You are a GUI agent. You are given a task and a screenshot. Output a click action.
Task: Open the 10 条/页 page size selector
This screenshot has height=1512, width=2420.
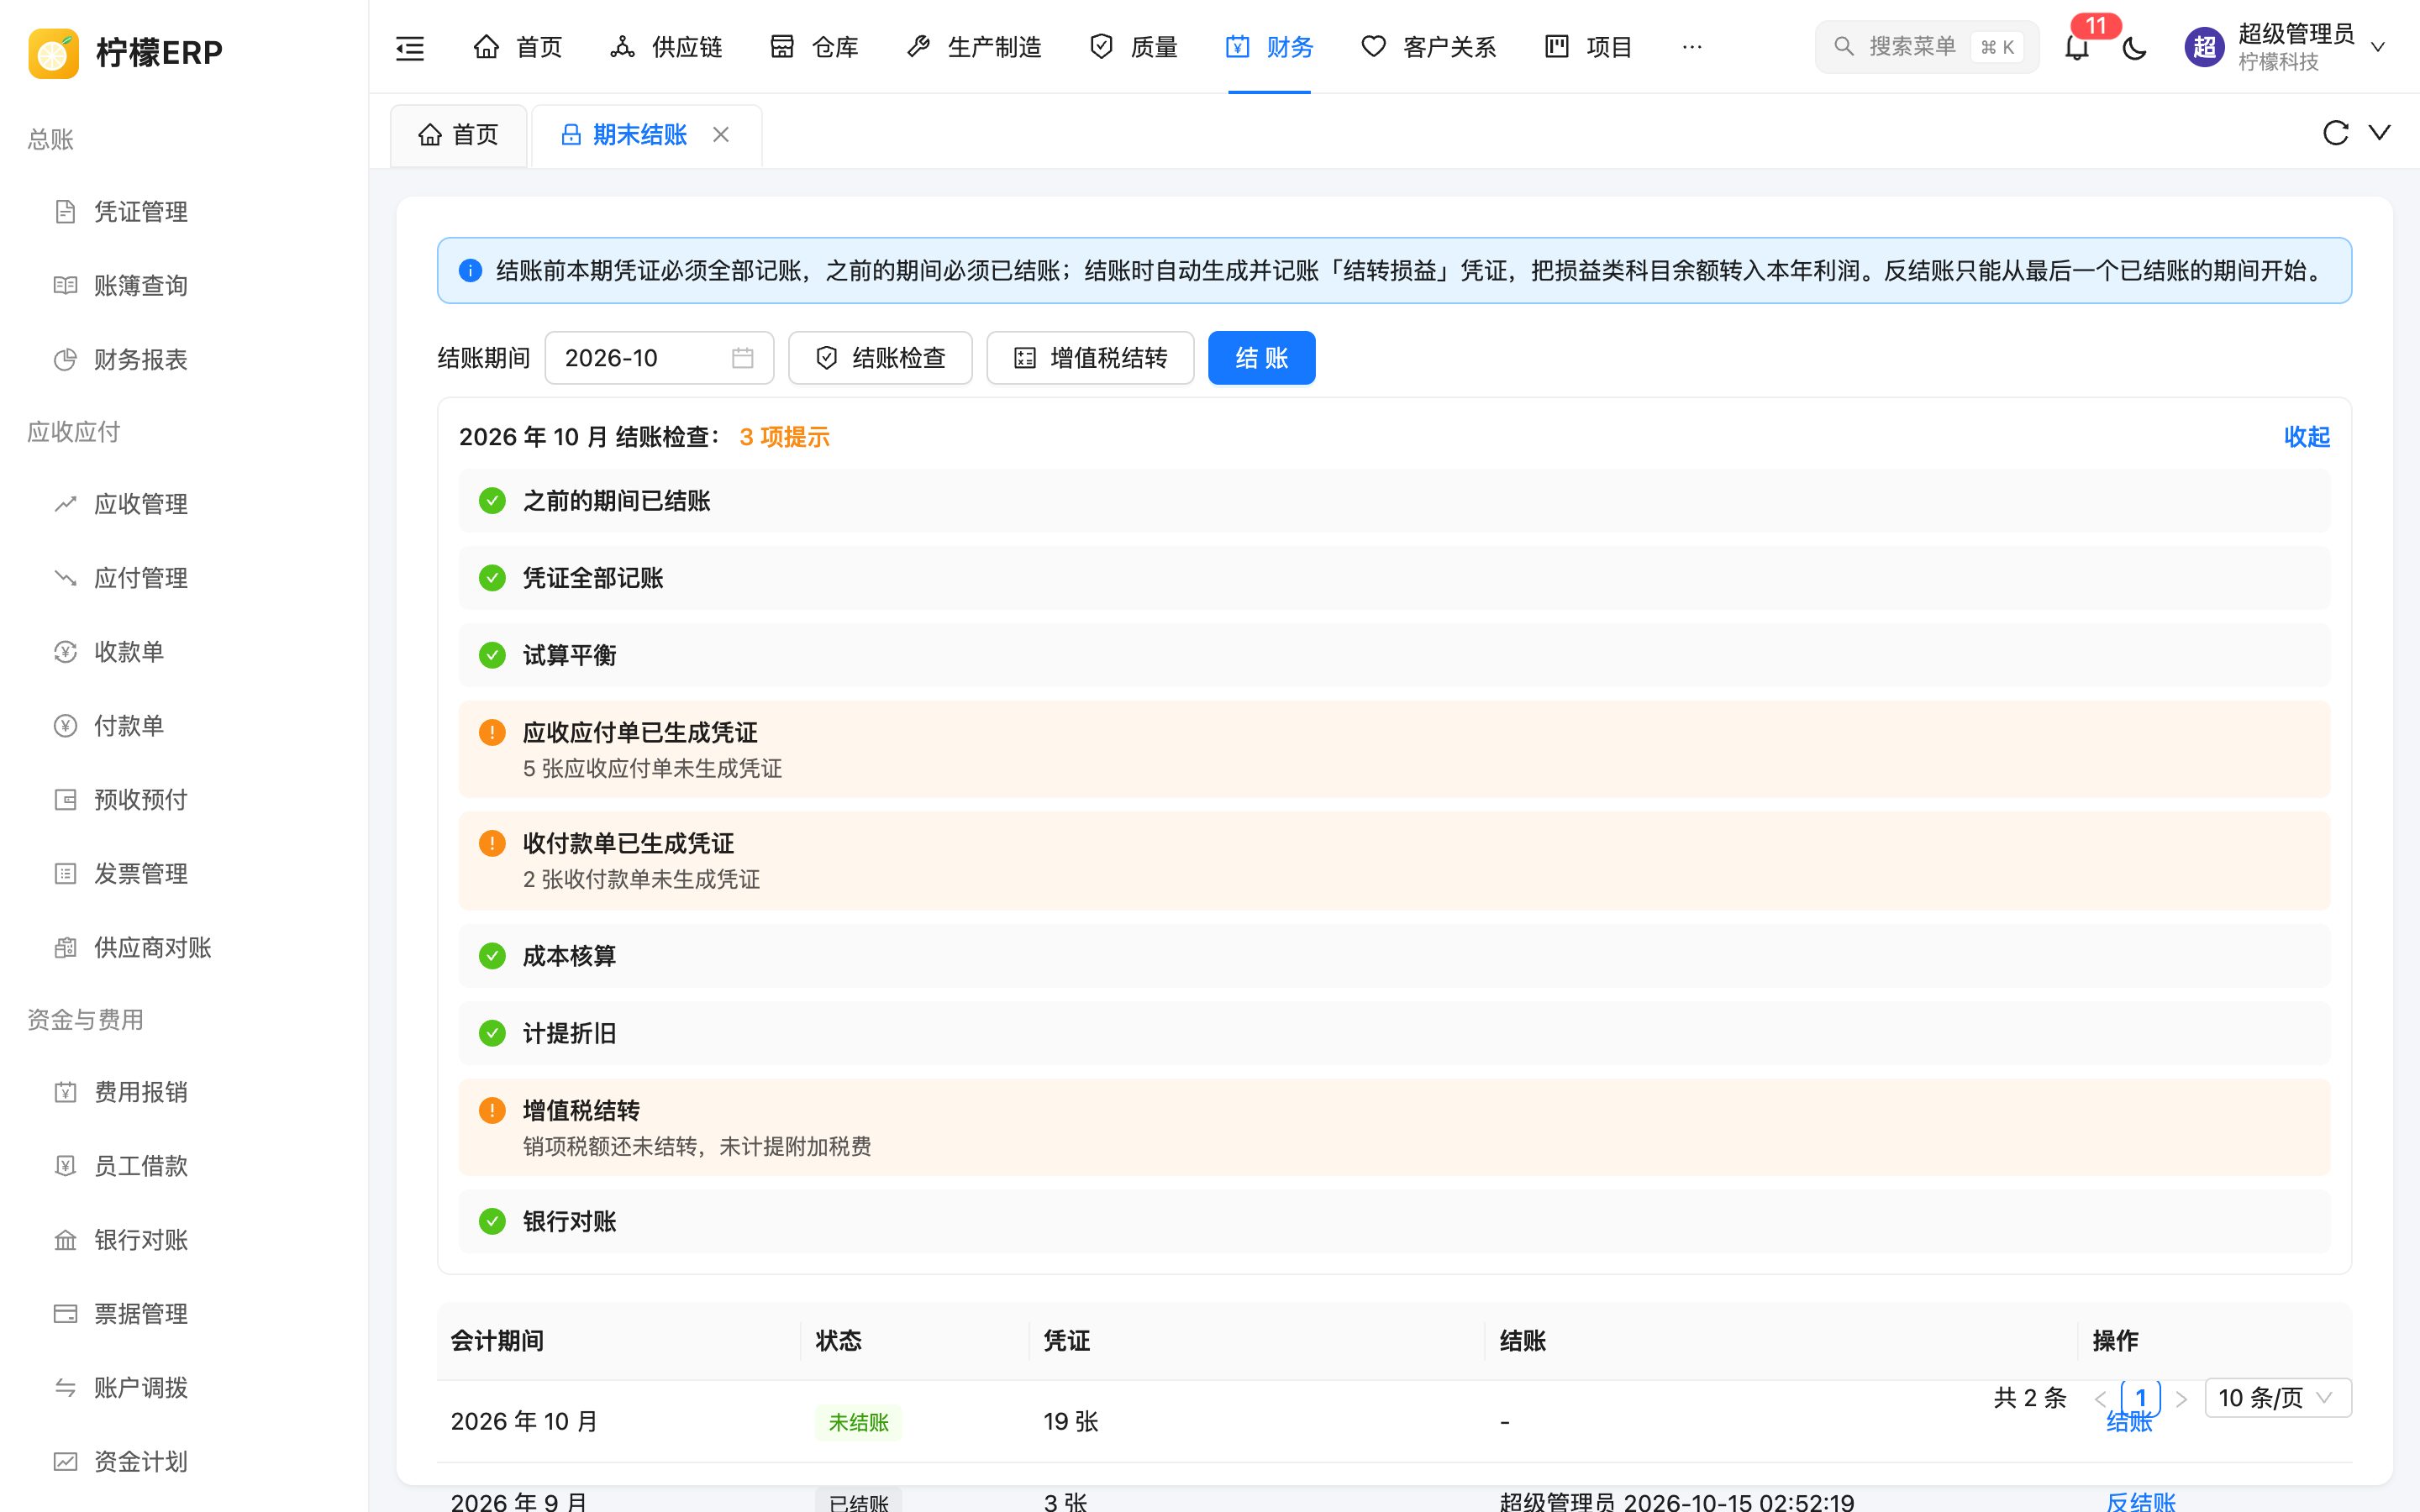pos(2277,1397)
